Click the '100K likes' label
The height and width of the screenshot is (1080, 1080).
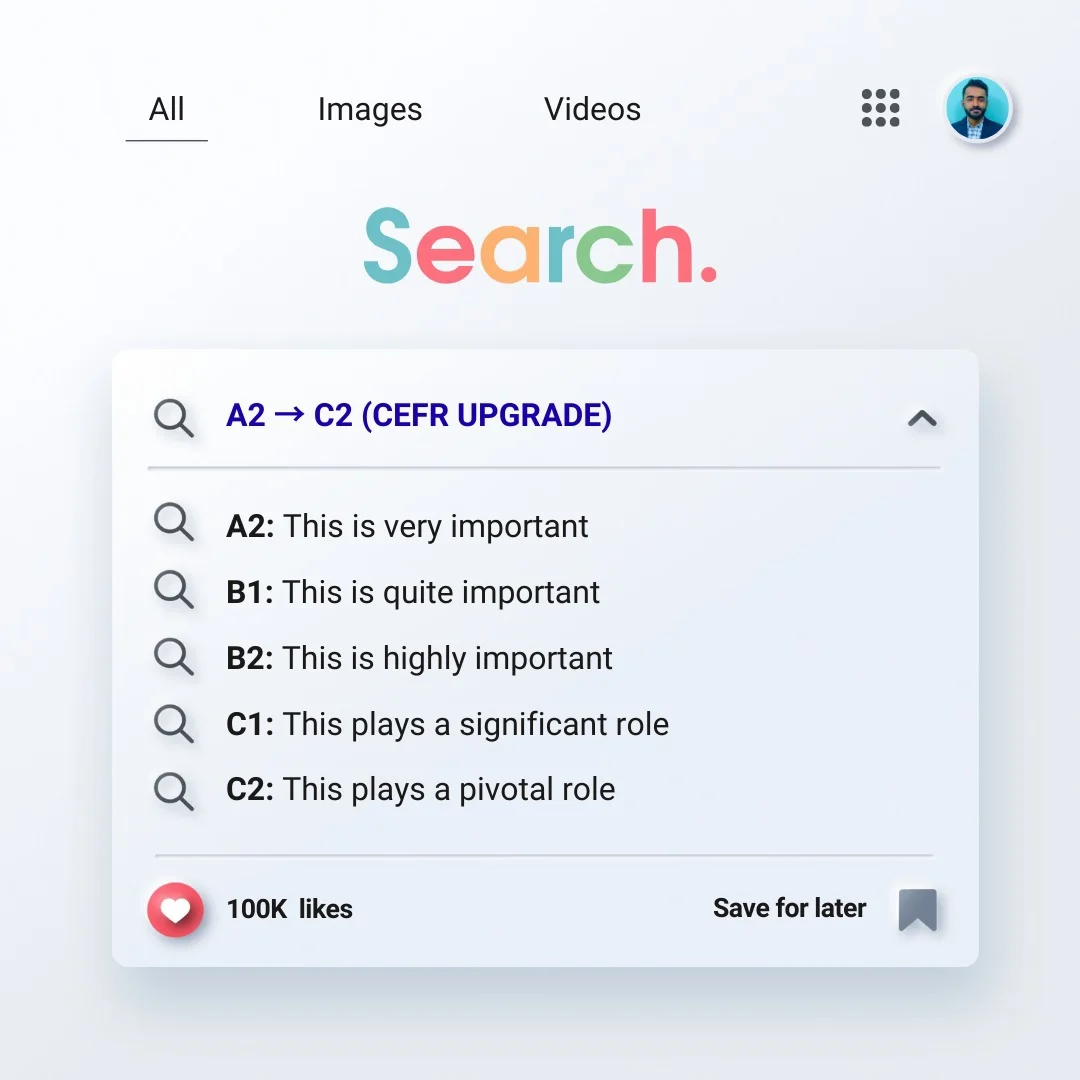point(290,909)
